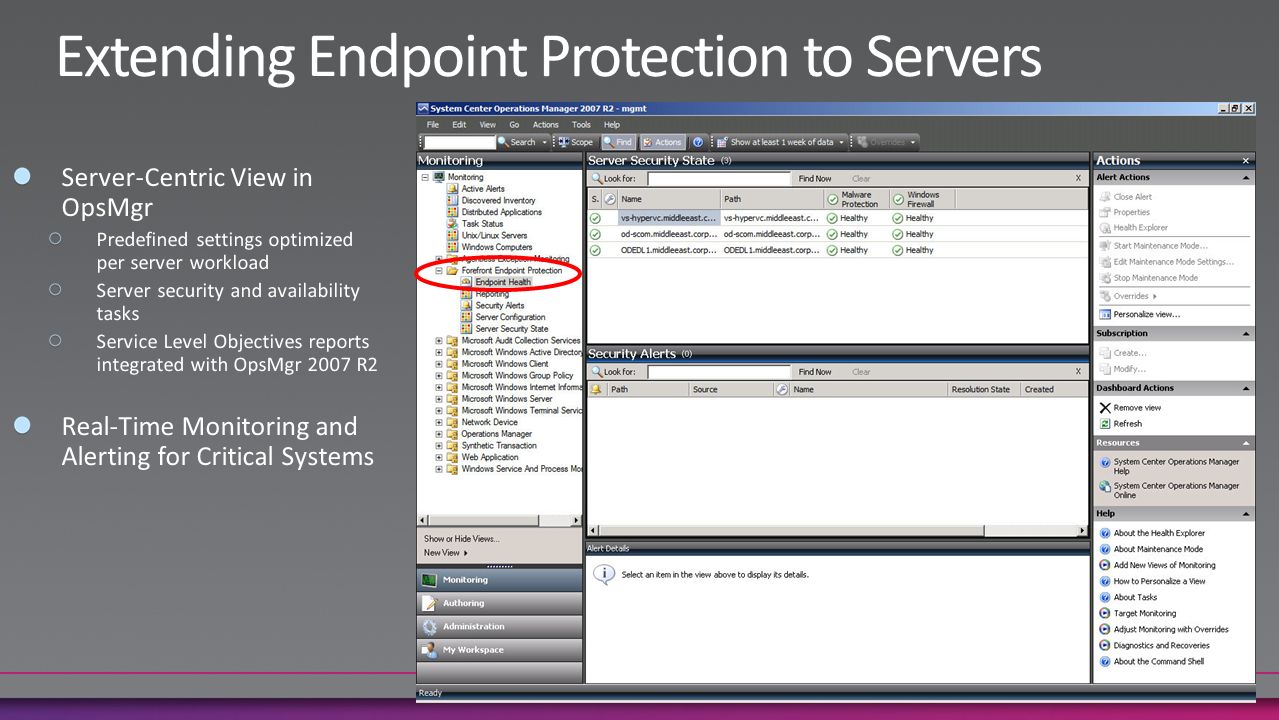Collapse the Dashboard Actions section

tap(1246, 388)
